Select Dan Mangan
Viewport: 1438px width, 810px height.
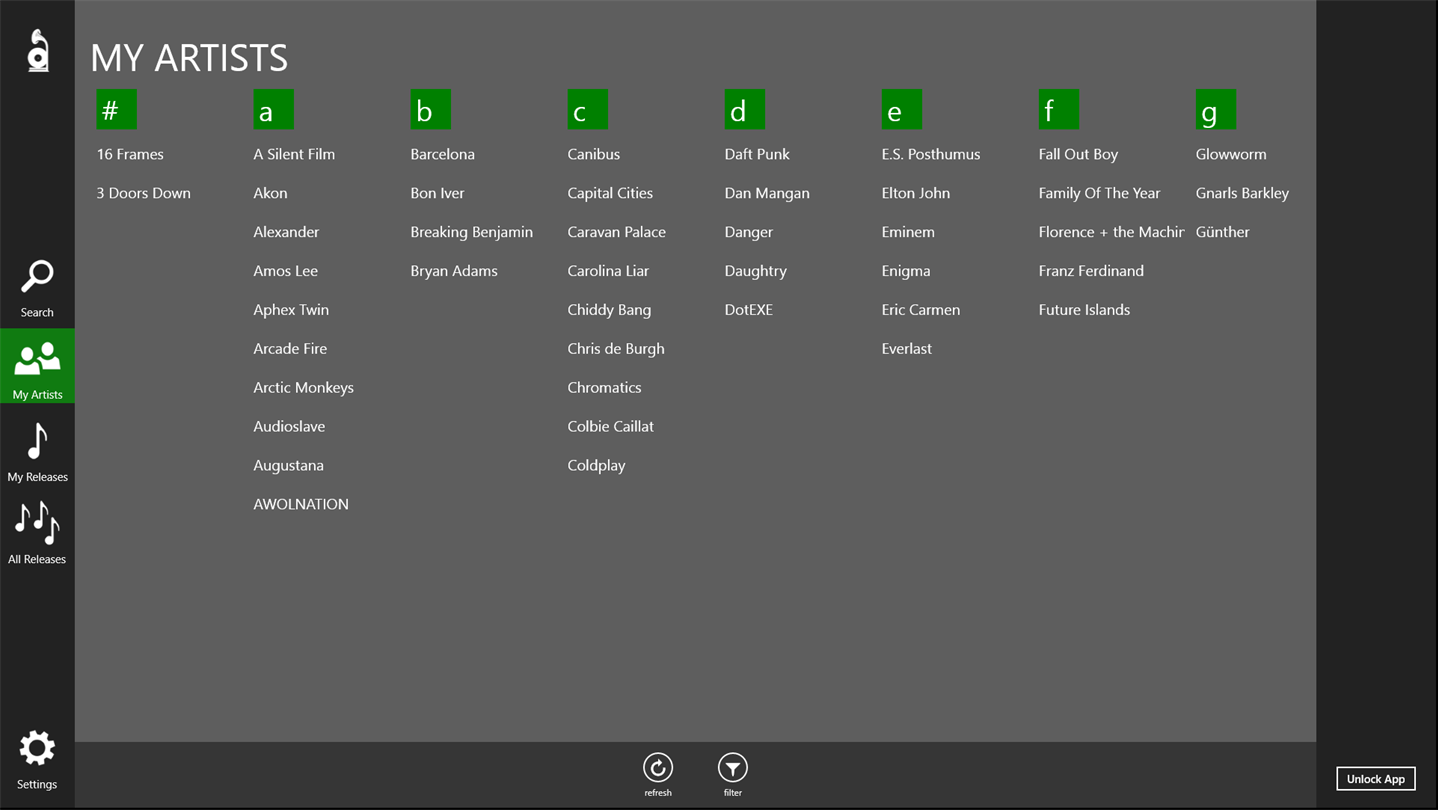(x=767, y=193)
